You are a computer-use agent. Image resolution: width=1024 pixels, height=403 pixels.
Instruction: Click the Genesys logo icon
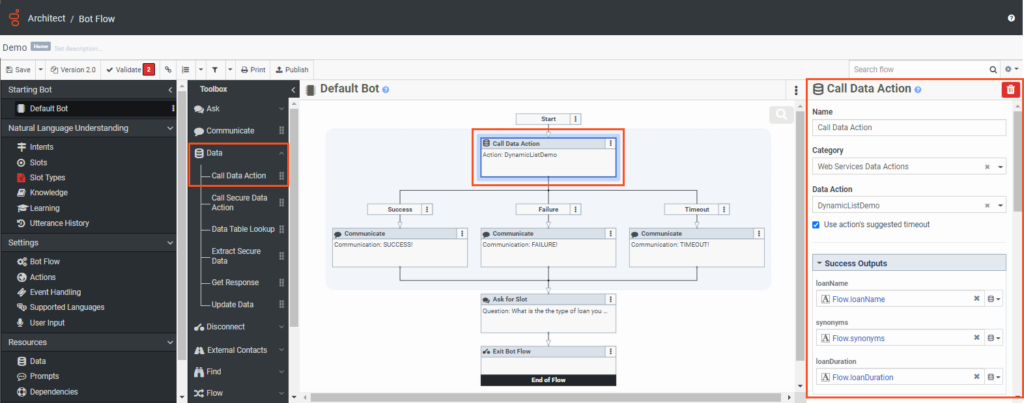(14, 18)
